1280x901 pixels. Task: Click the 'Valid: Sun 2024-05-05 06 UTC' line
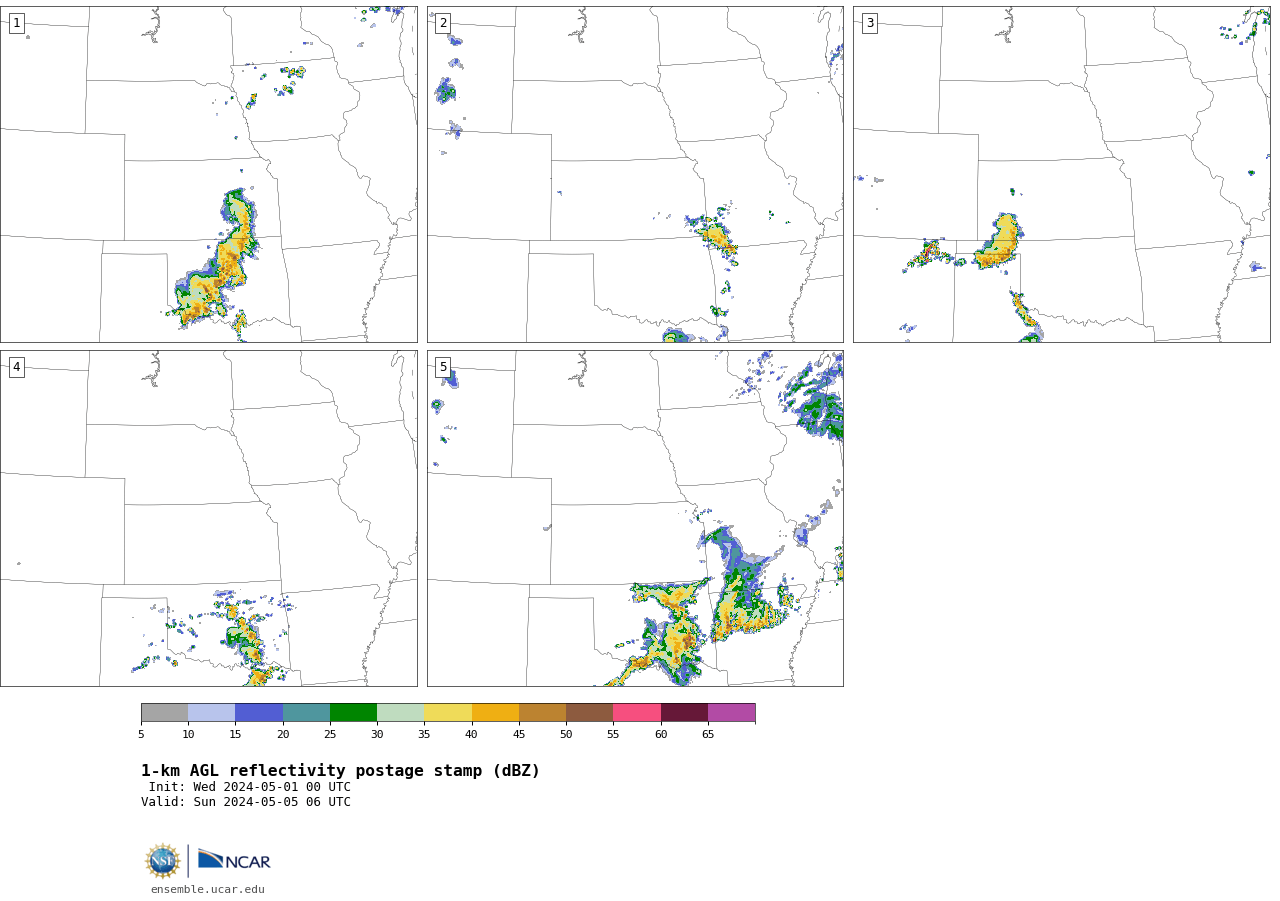[x=246, y=802]
